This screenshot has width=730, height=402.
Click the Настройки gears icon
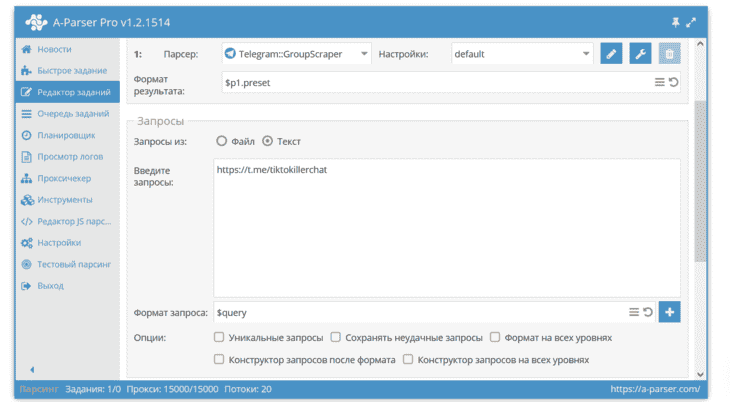click(x=27, y=243)
